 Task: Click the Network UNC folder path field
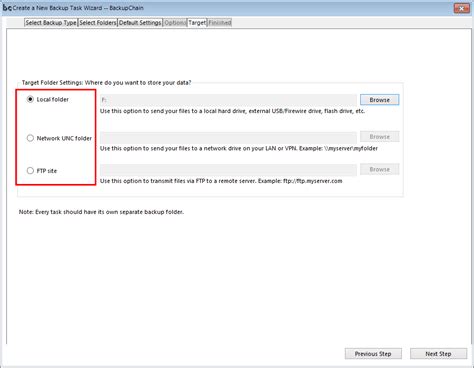(x=228, y=137)
